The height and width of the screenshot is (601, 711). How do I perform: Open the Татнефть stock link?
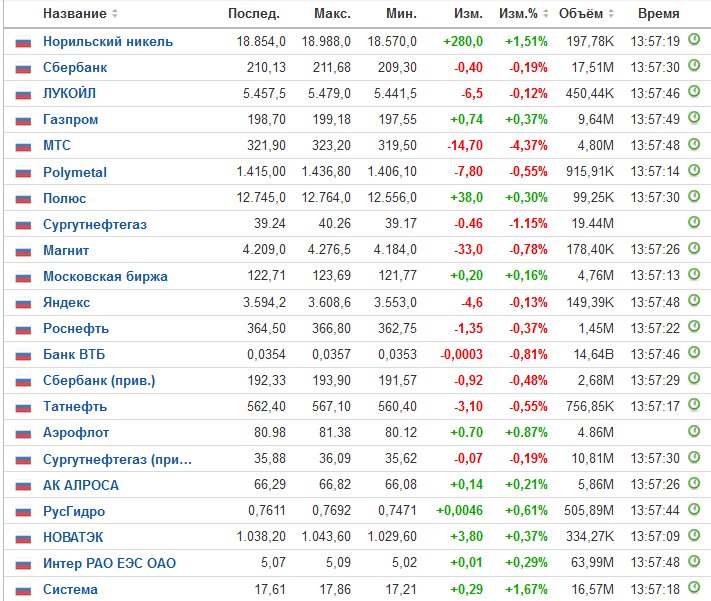tap(75, 406)
